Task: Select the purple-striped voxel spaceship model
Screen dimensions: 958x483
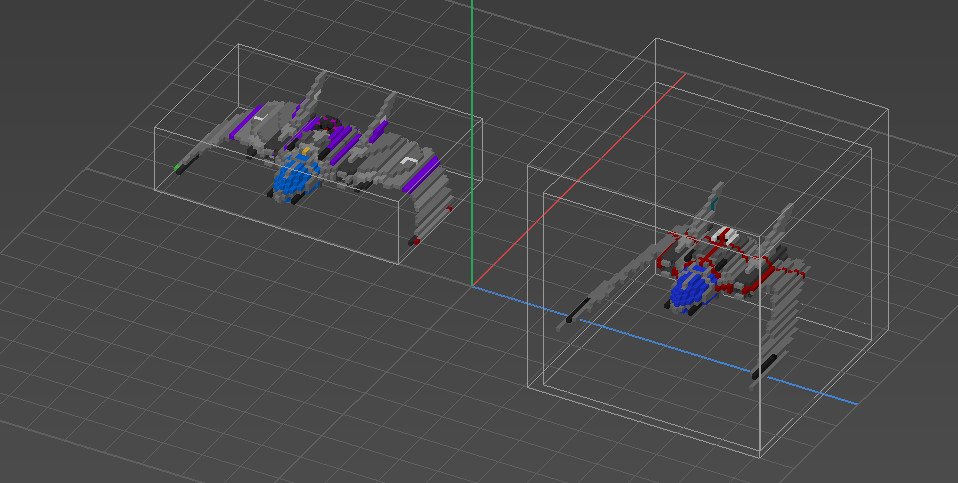Action: [315, 159]
